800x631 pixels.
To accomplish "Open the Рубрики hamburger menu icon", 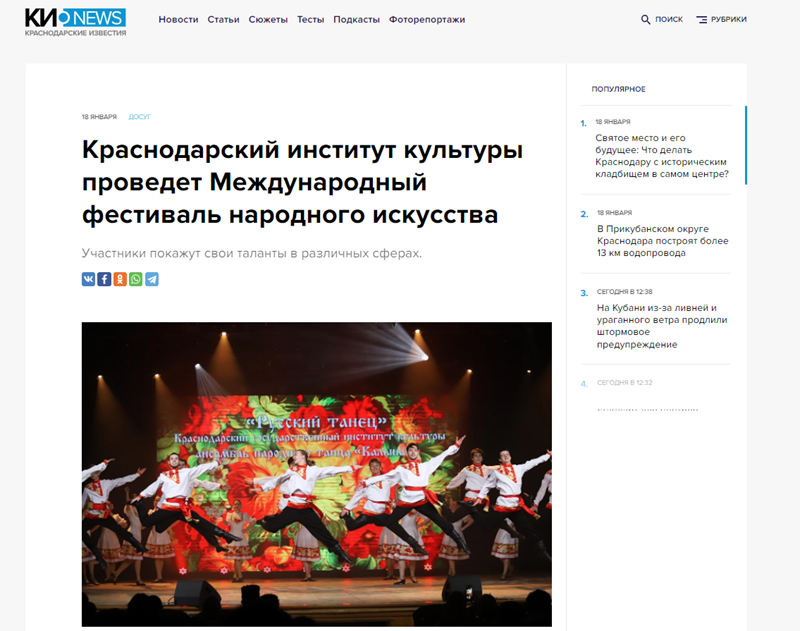I will coord(702,19).
